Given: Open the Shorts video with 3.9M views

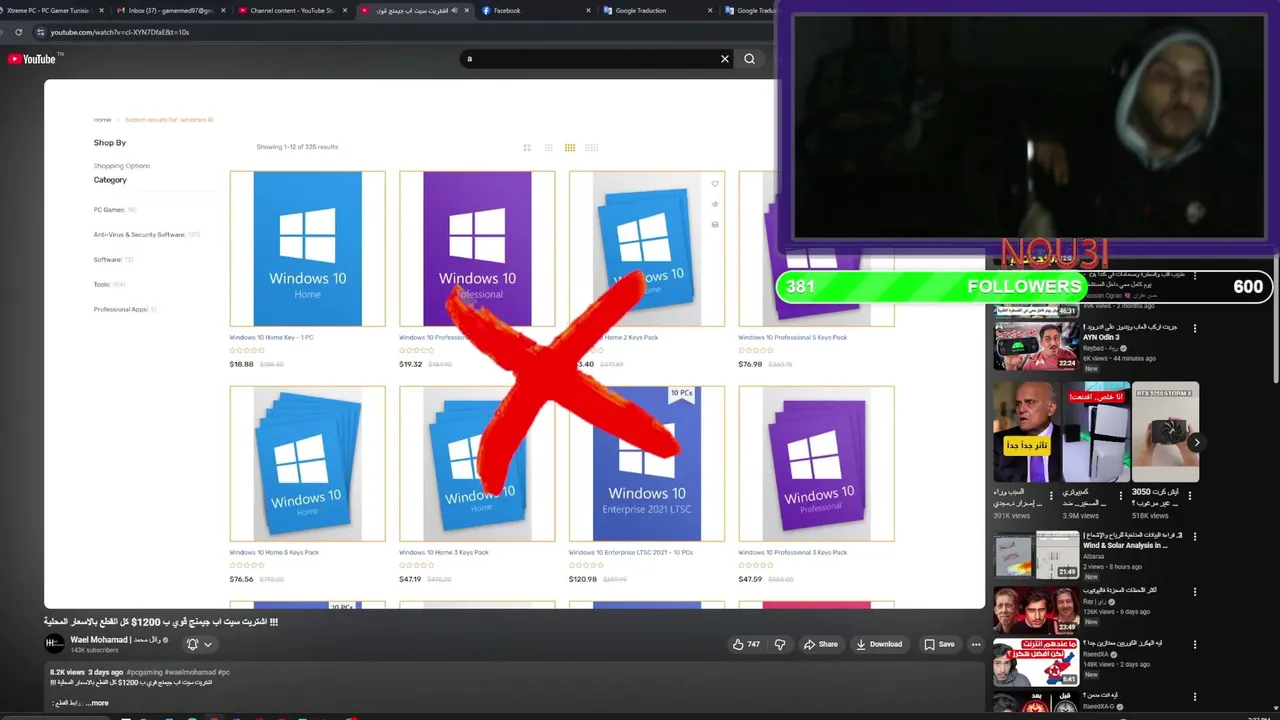Looking at the screenshot, I should 1095,433.
